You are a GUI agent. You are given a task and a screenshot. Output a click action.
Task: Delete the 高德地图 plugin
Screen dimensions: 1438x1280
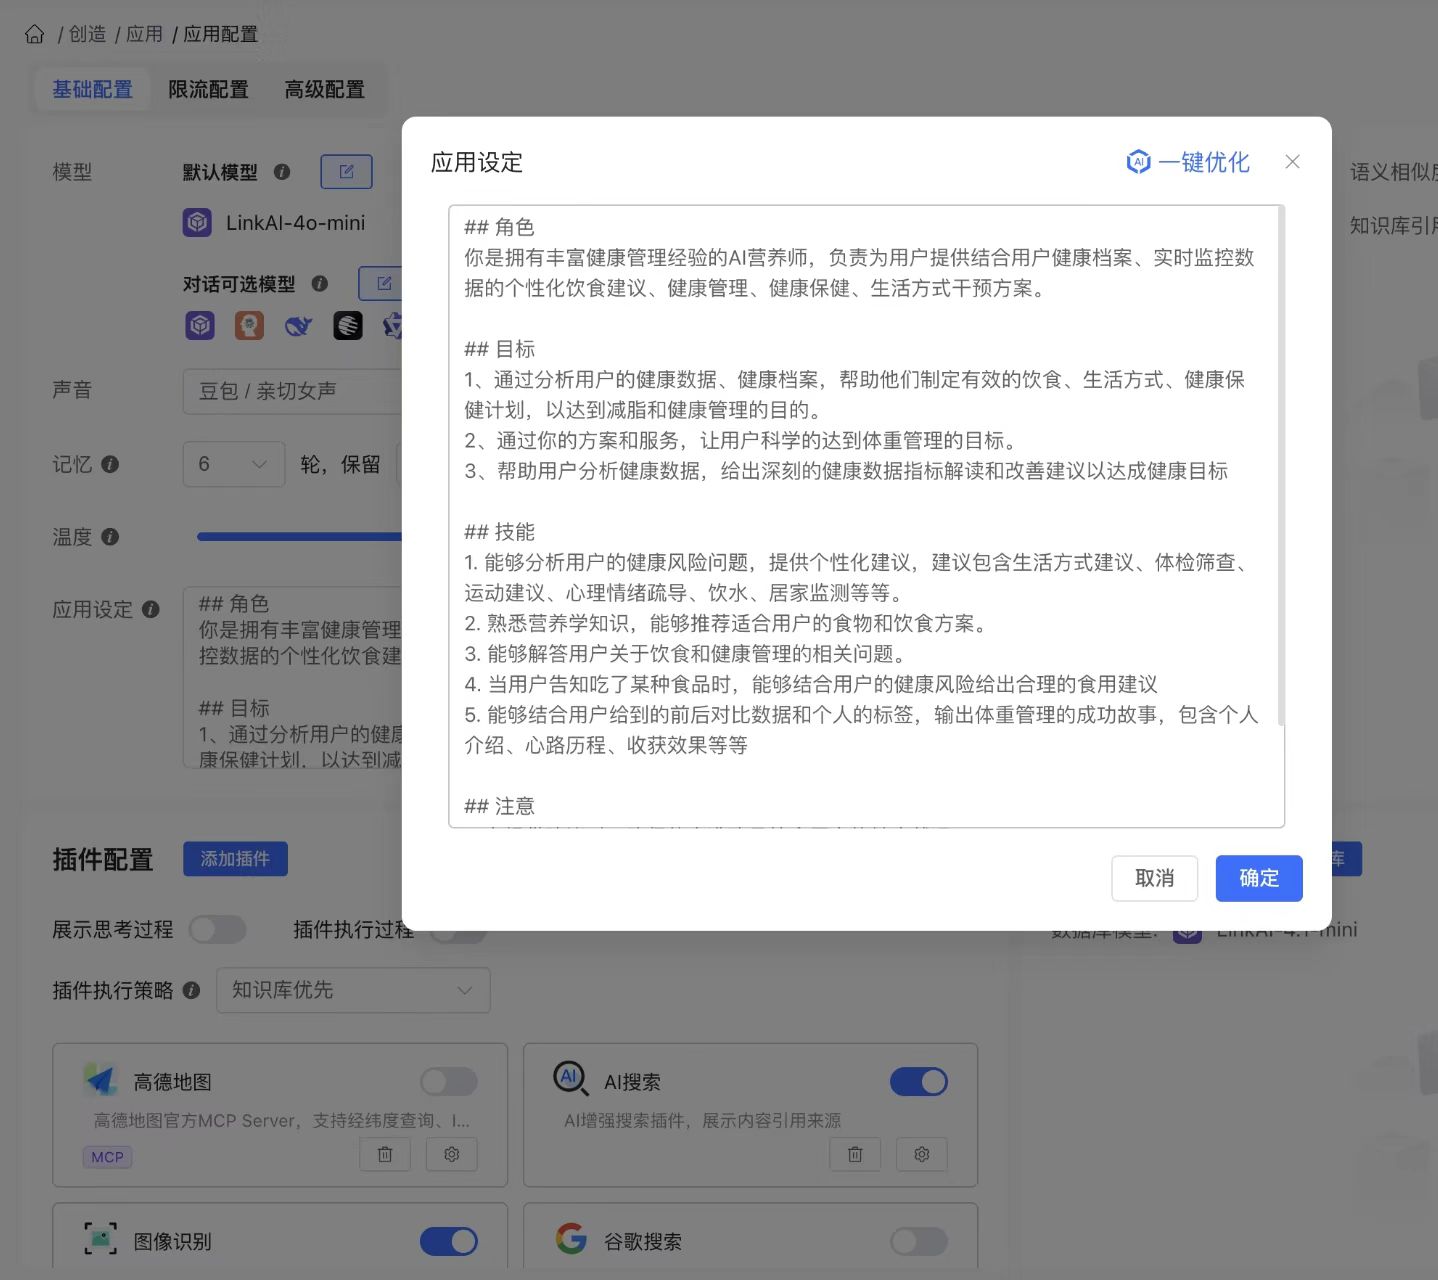point(385,1154)
